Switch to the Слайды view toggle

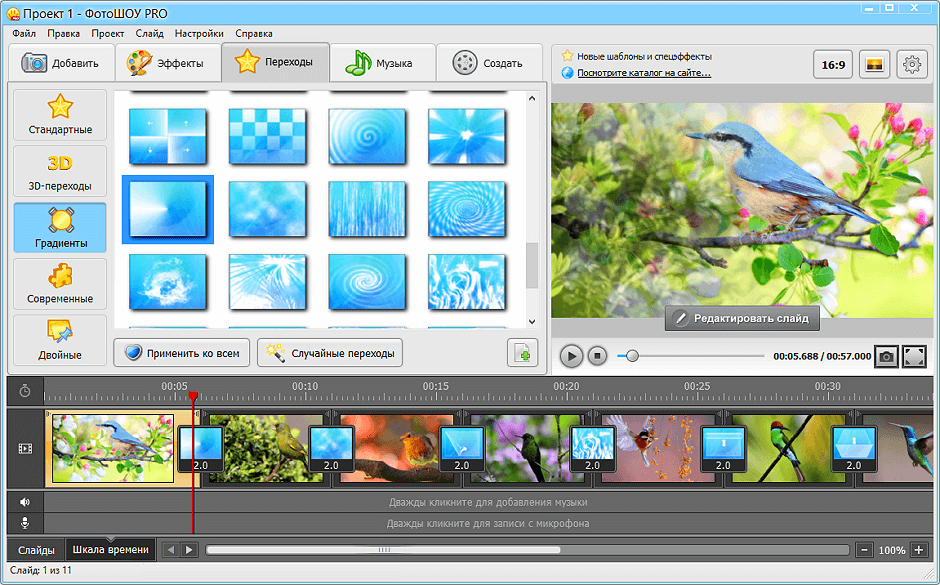tap(36, 549)
